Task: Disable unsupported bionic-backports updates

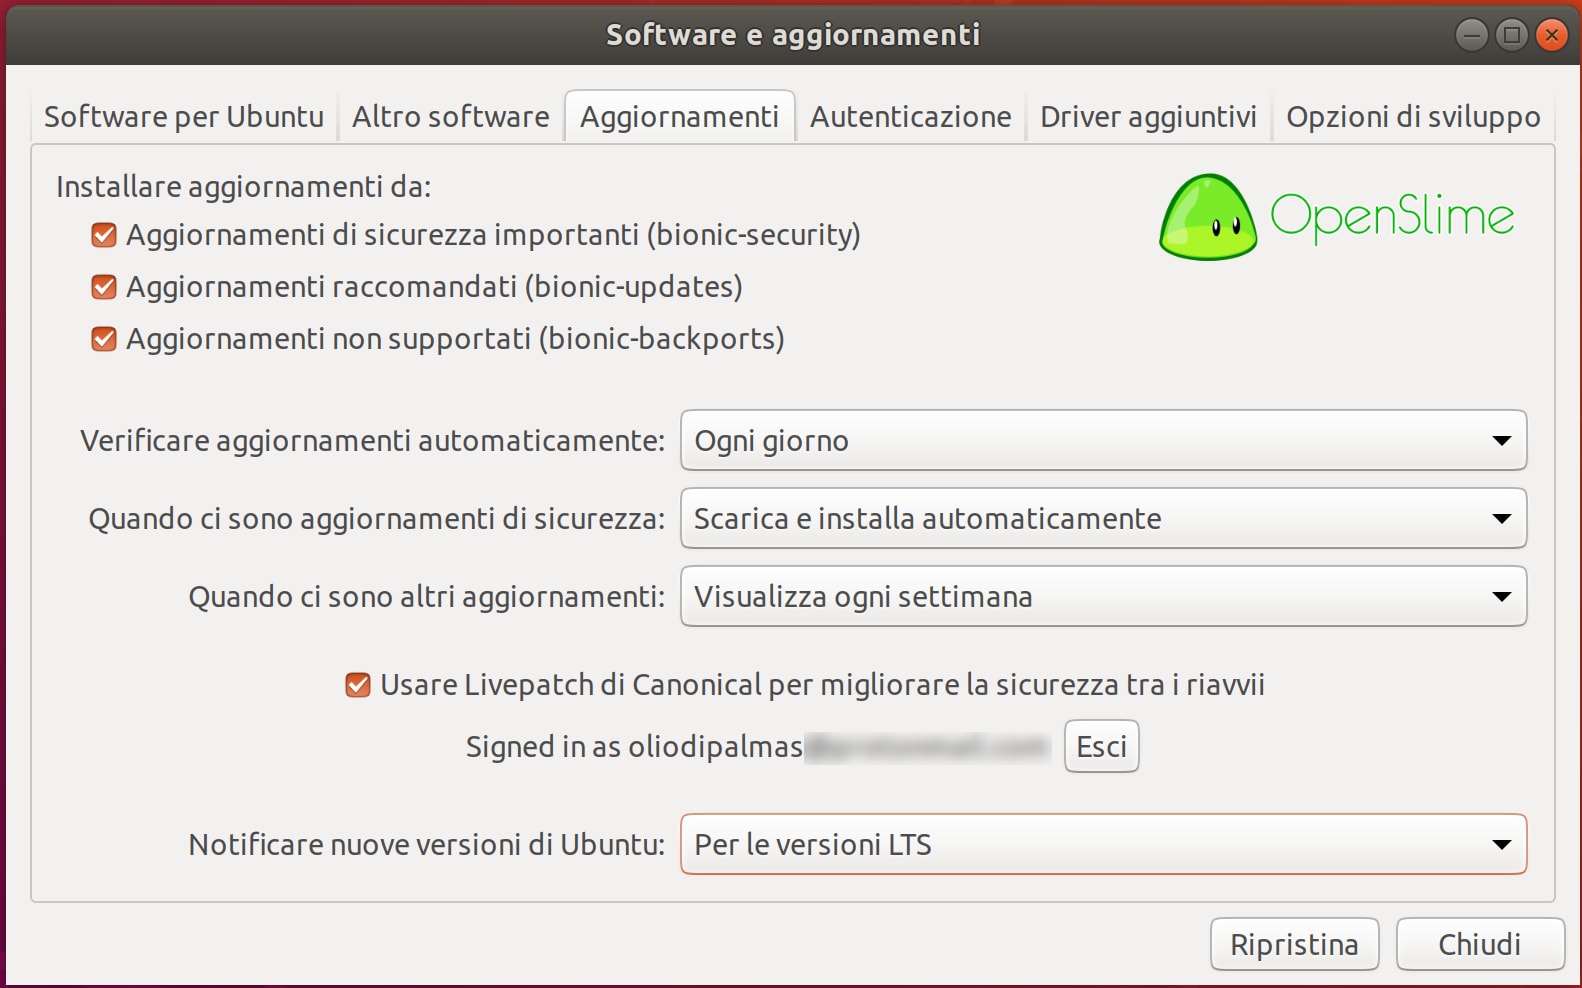Action: click(104, 339)
